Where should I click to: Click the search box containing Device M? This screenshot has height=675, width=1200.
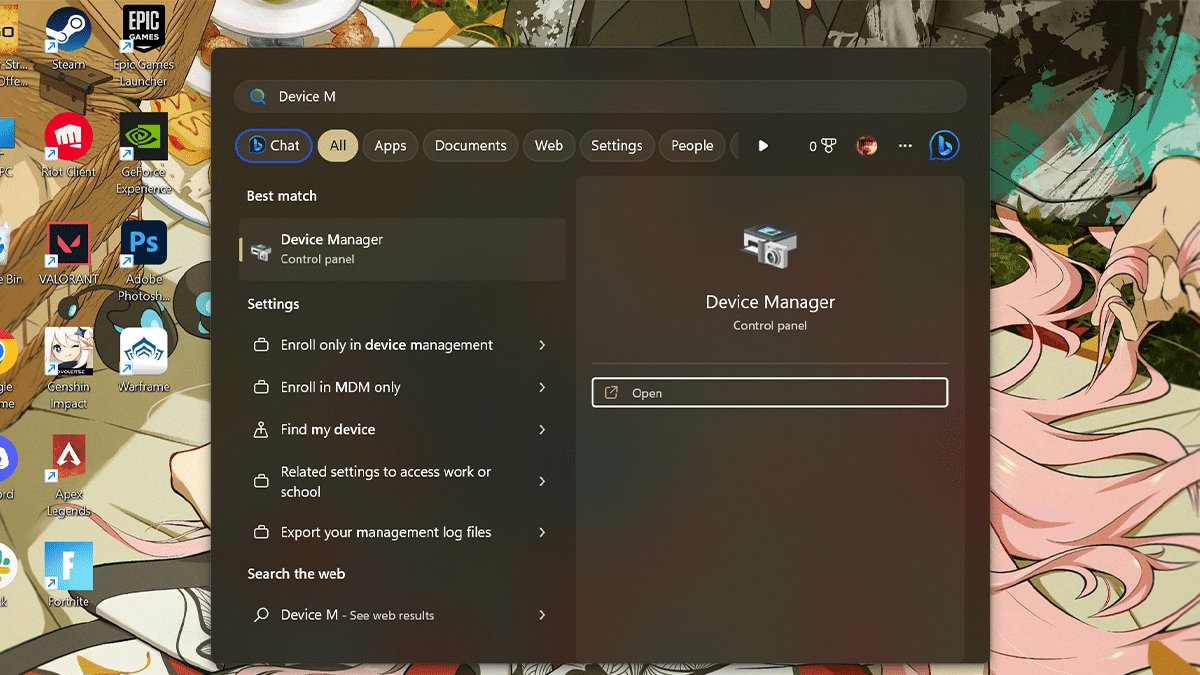coord(600,96)
